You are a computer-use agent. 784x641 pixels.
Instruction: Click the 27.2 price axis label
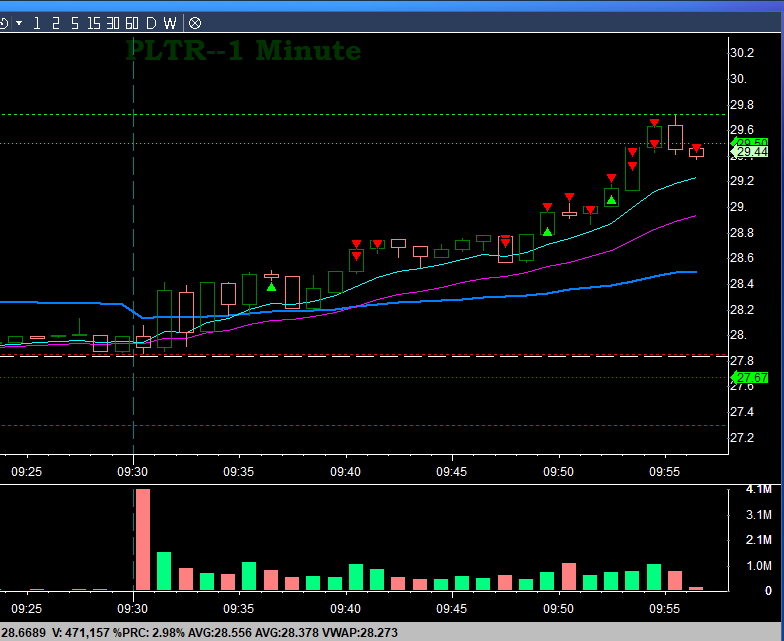[742, 438]
